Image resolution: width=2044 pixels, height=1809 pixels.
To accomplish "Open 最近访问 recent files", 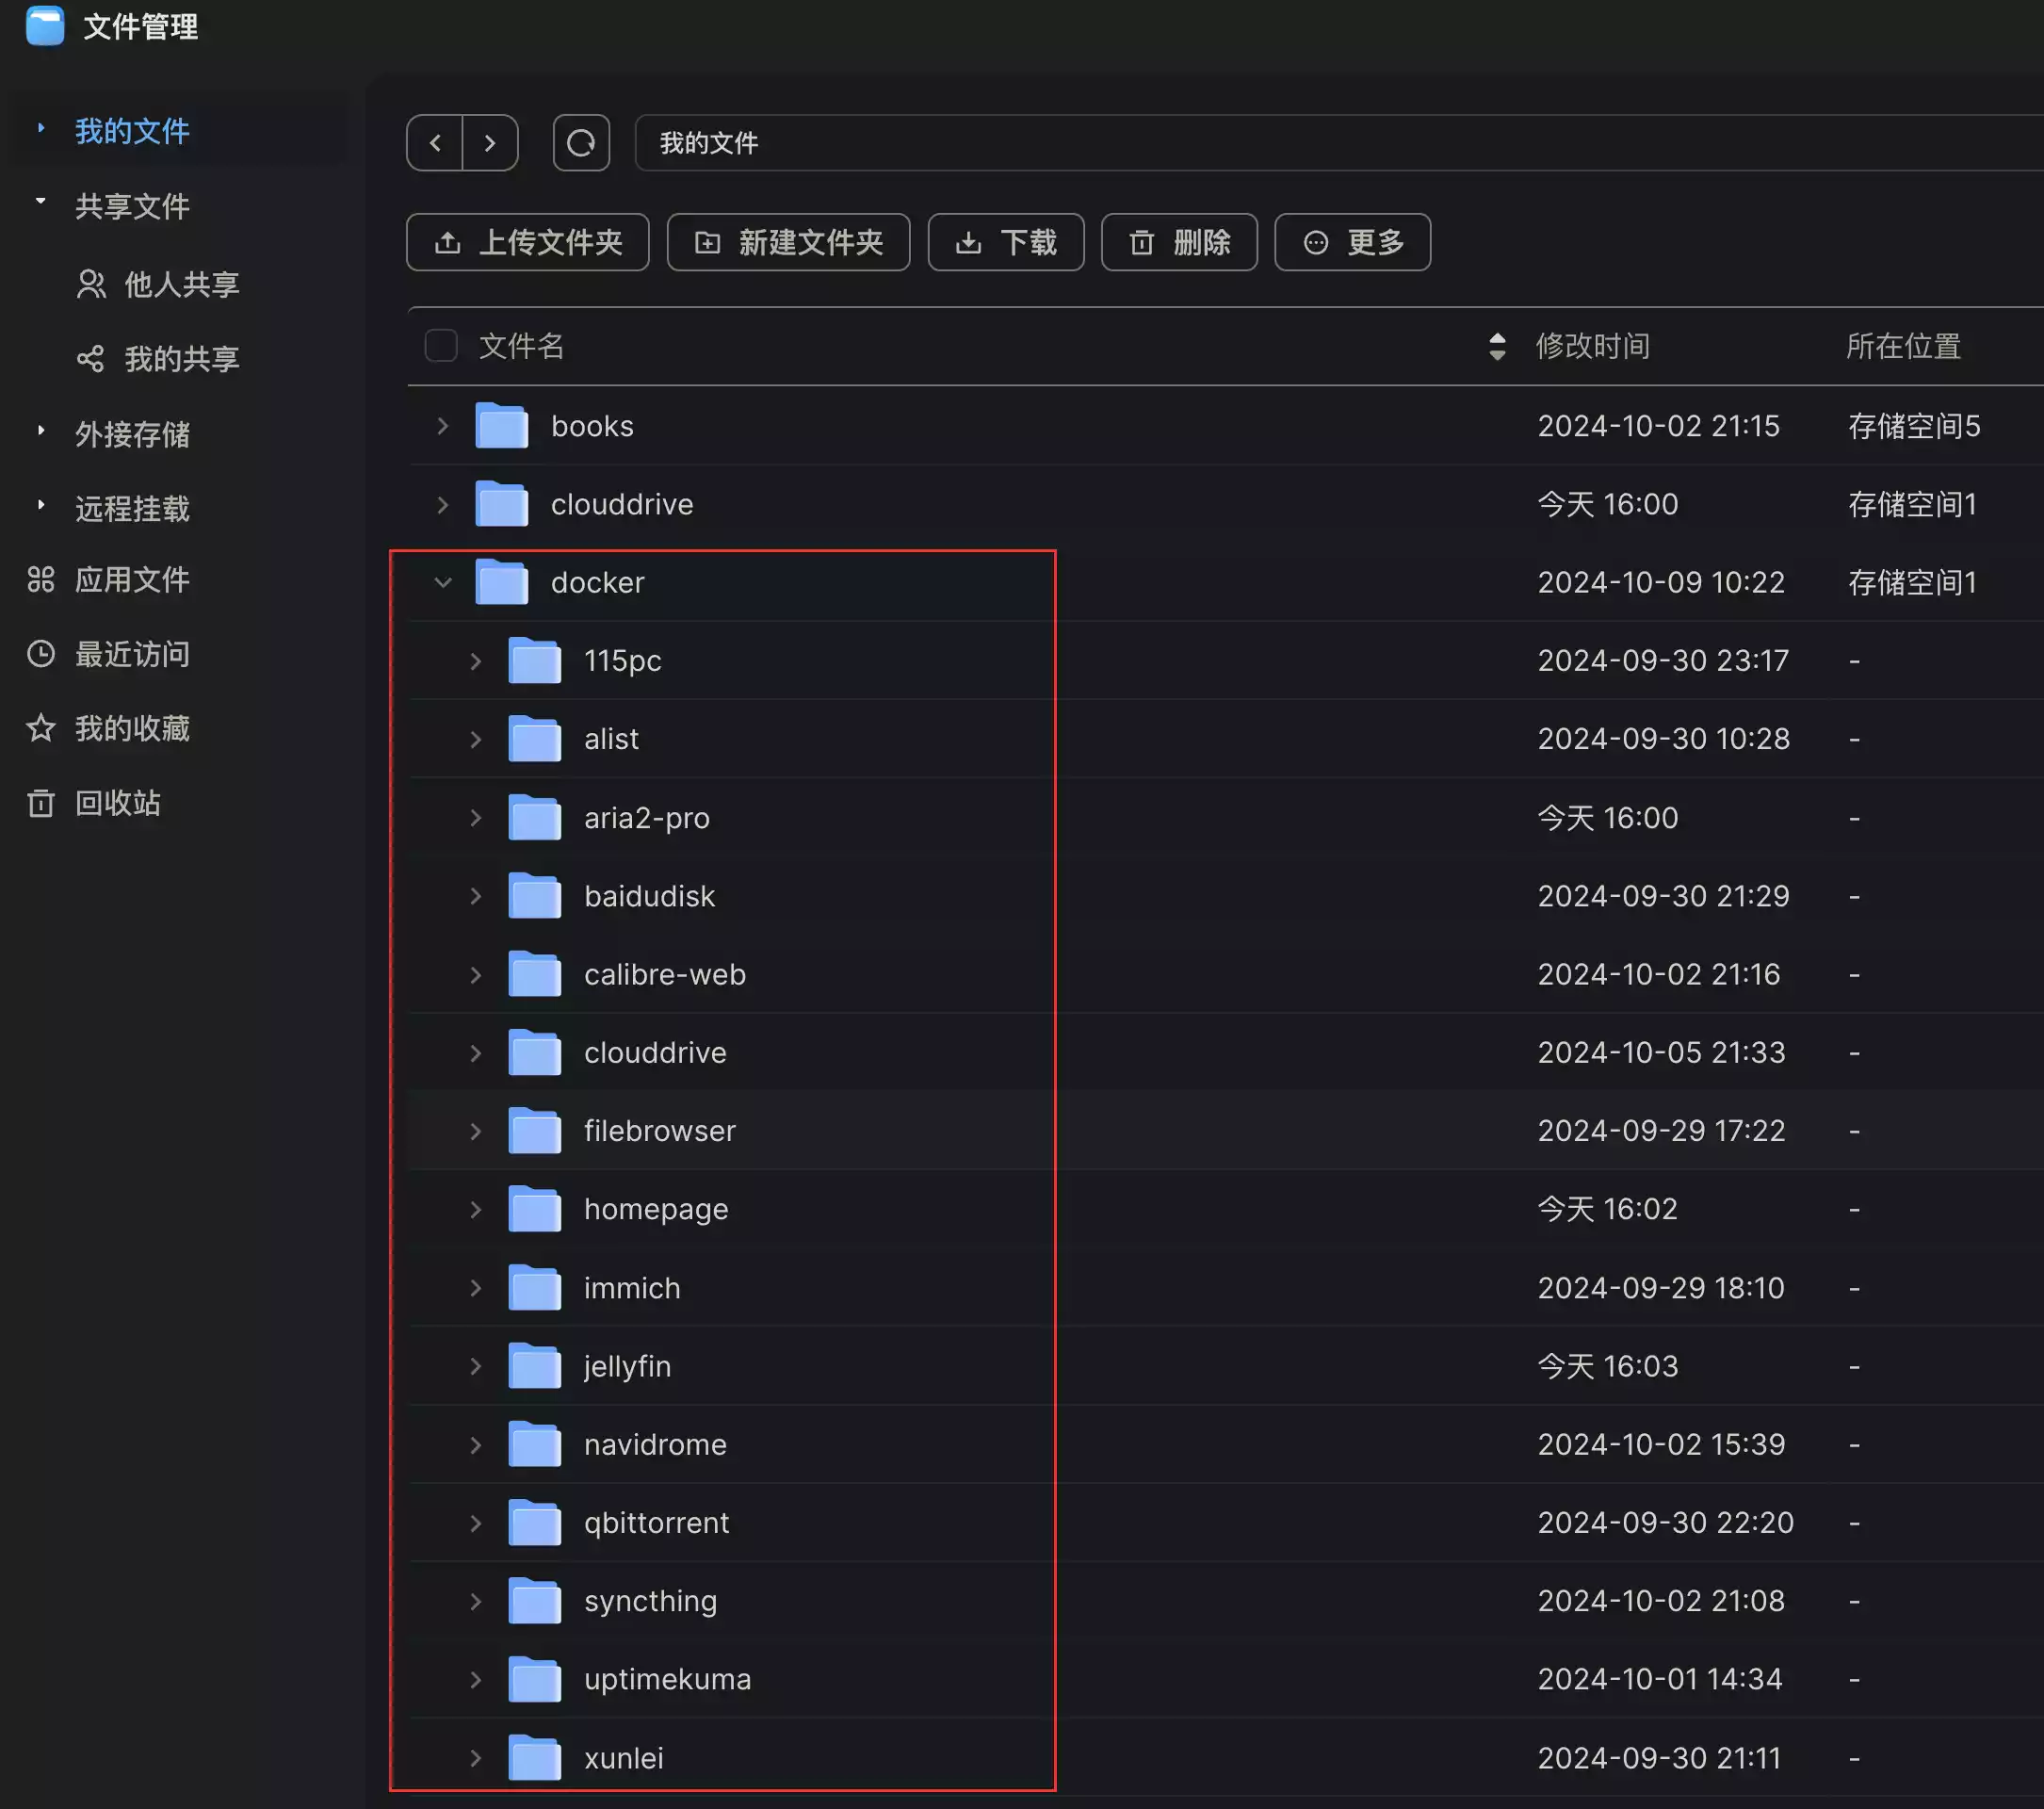I will pyautogui.click(x=131, y=654).
